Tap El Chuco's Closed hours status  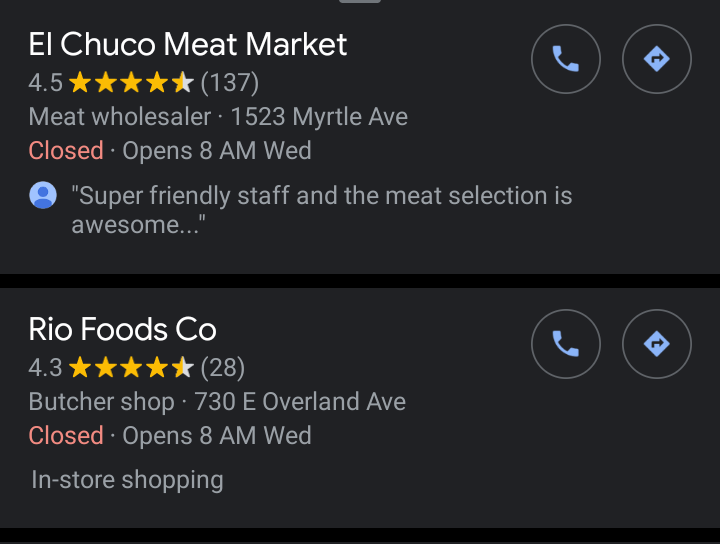[x=66, y=151]
